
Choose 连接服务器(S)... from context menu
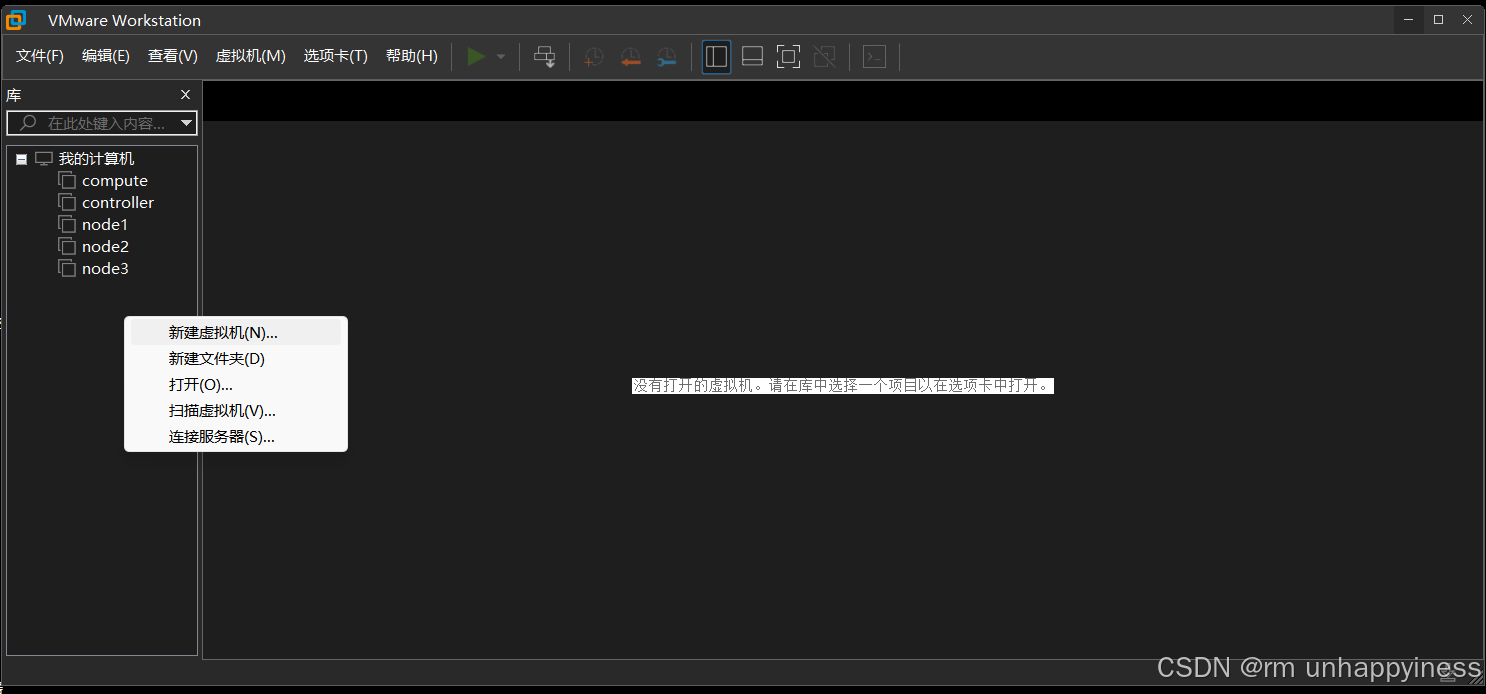(x=236, y=437)
